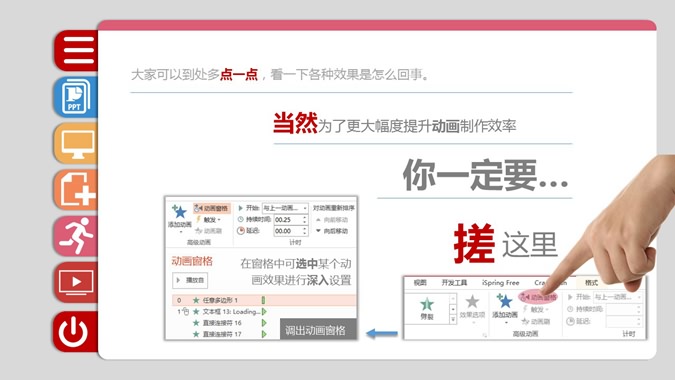Screen dimensions: 675x380
Task: Click the 播放自 button in animation pane
Action: (190, 280)
